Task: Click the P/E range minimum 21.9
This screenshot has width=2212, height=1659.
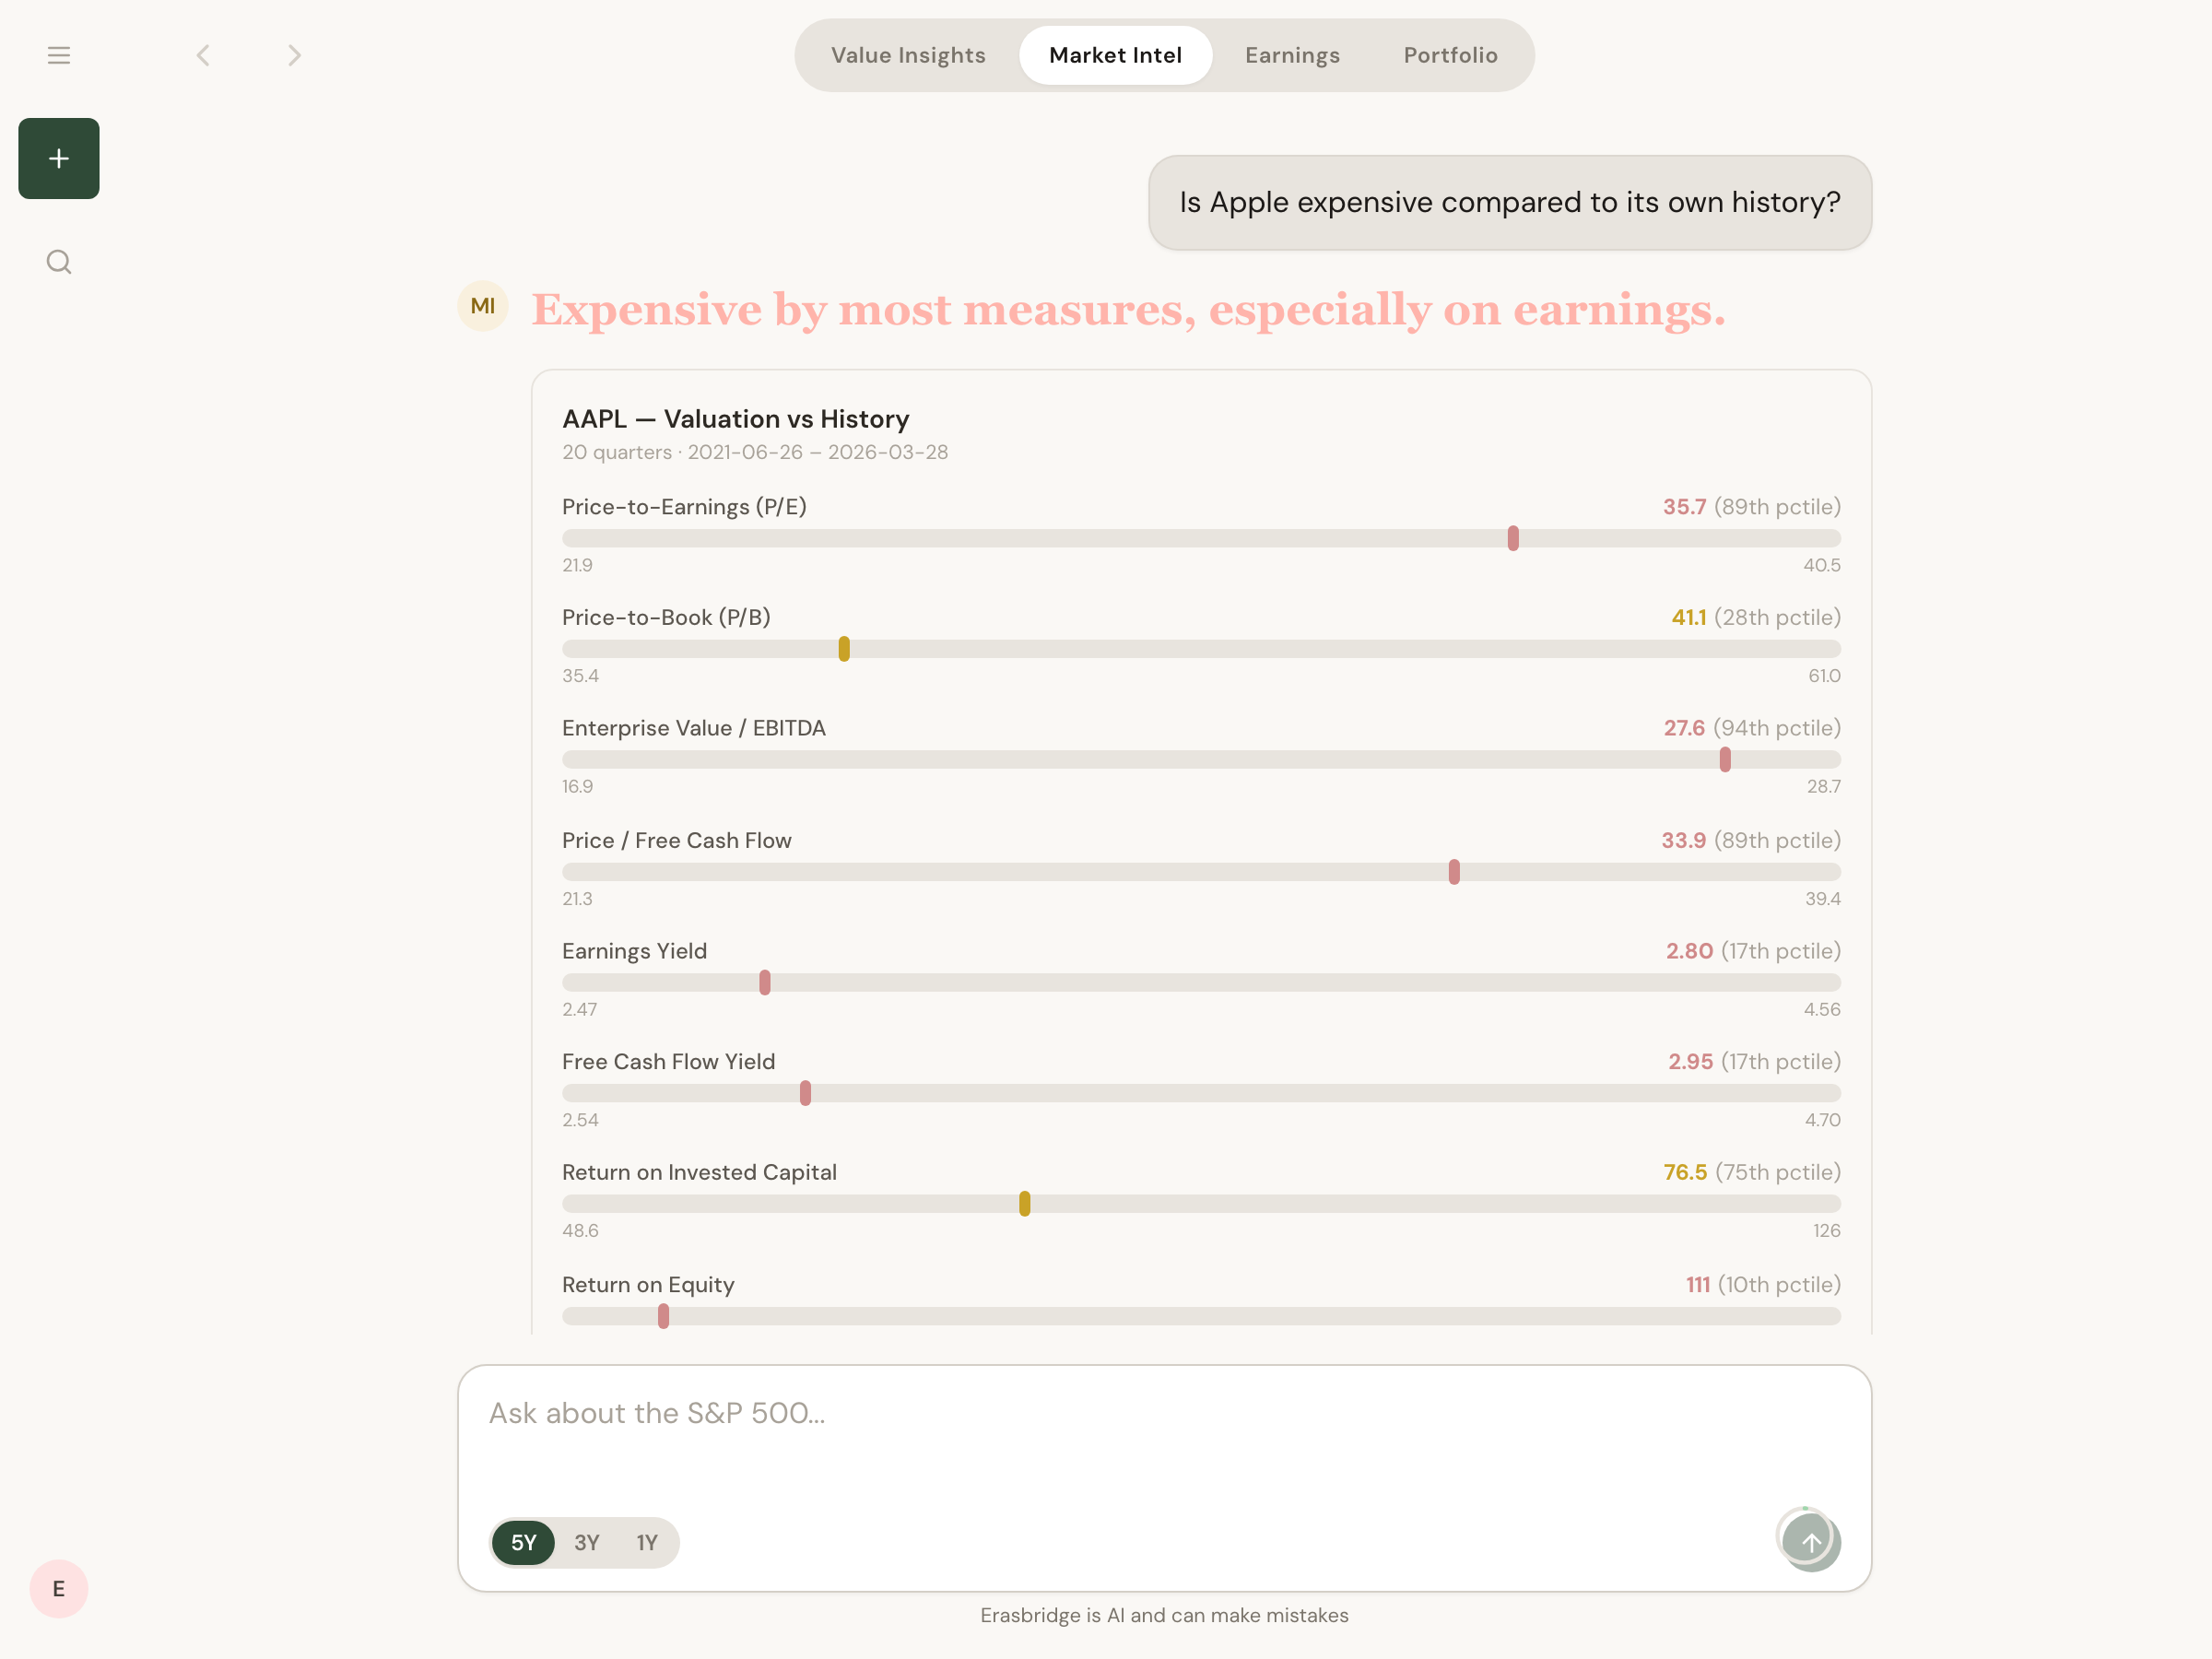Action: coord(577,565)
